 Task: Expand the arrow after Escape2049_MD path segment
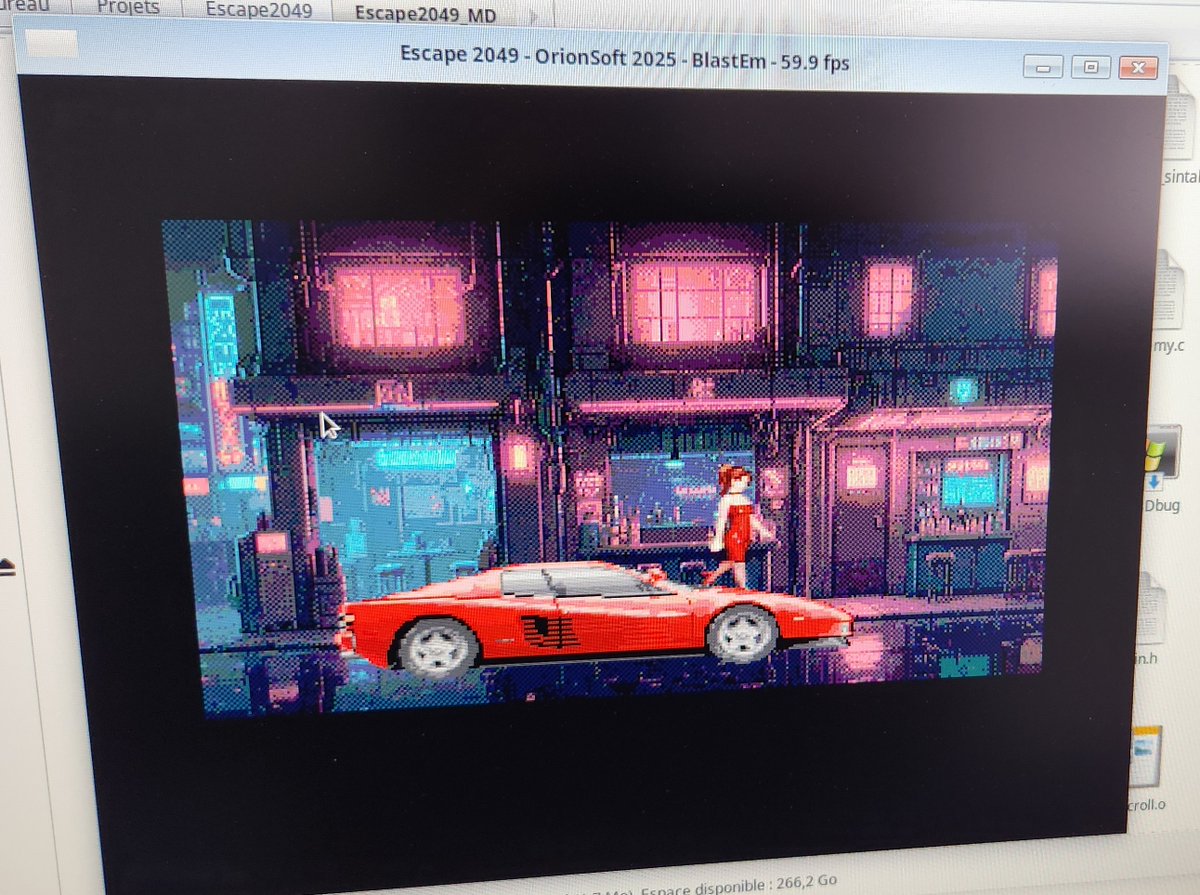pyautogui.click(x=534, y=15)
